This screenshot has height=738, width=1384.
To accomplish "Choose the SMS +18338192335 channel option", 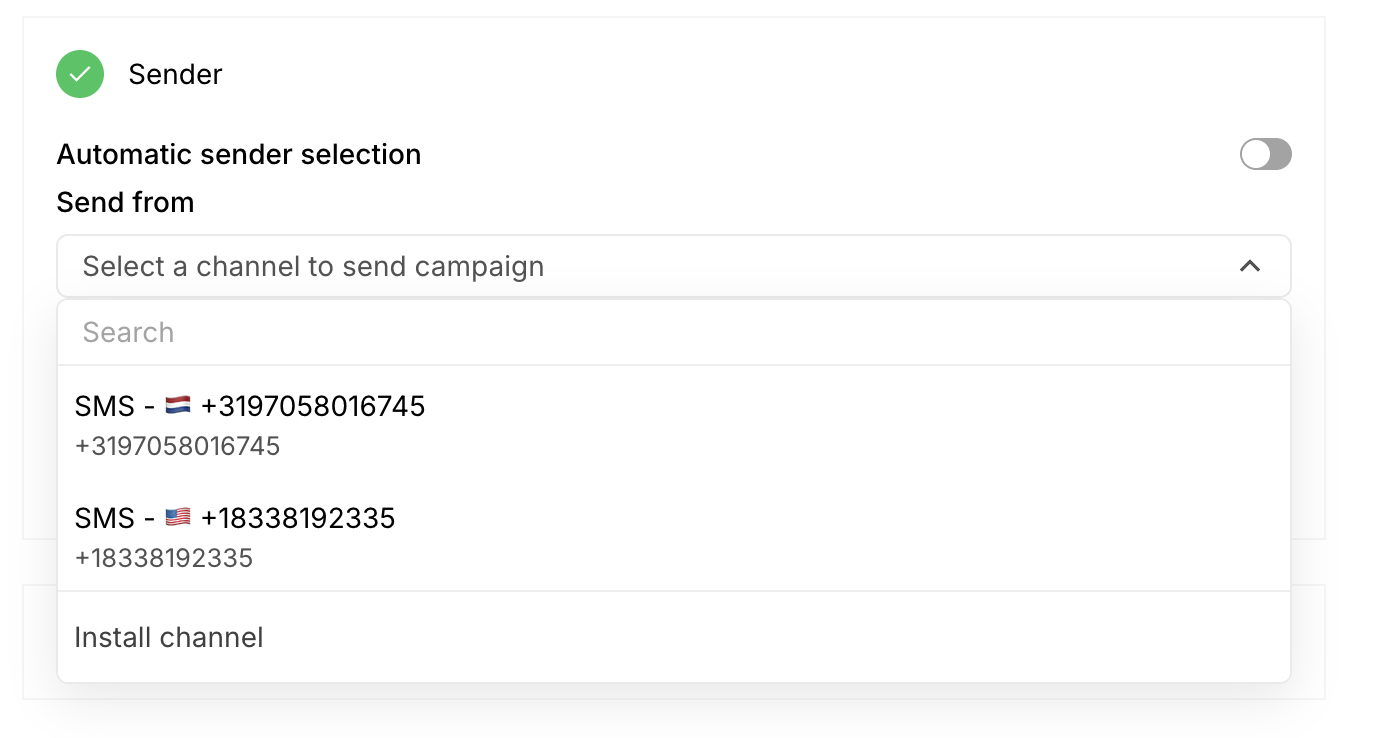I will pyautogui.click(x=674, y=536).
